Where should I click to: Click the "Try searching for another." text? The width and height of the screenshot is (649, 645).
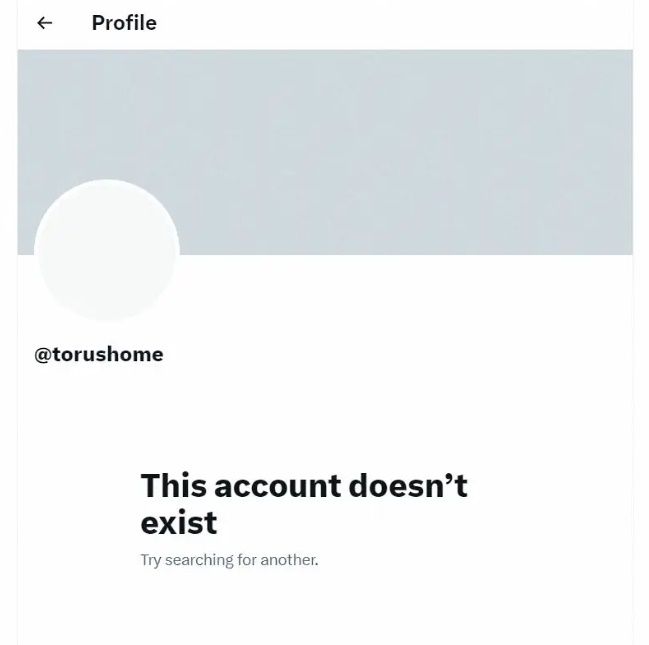(x=229, y=560)
